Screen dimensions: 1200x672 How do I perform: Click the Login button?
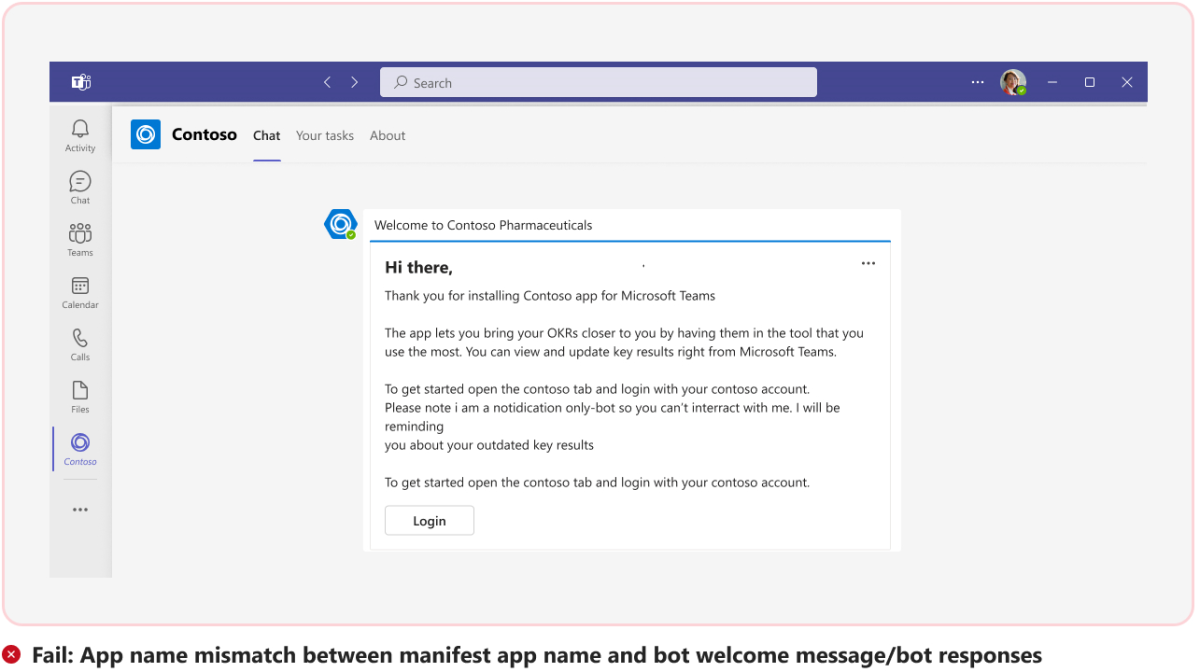click(429, 520)
